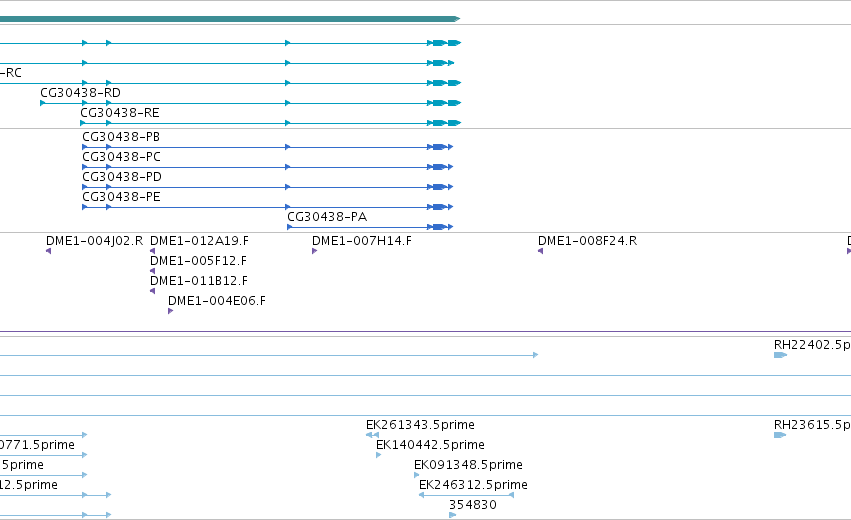
Task: Click the thick teal gene bar at top
Action: pyautogui.click(x=230, y=19)
